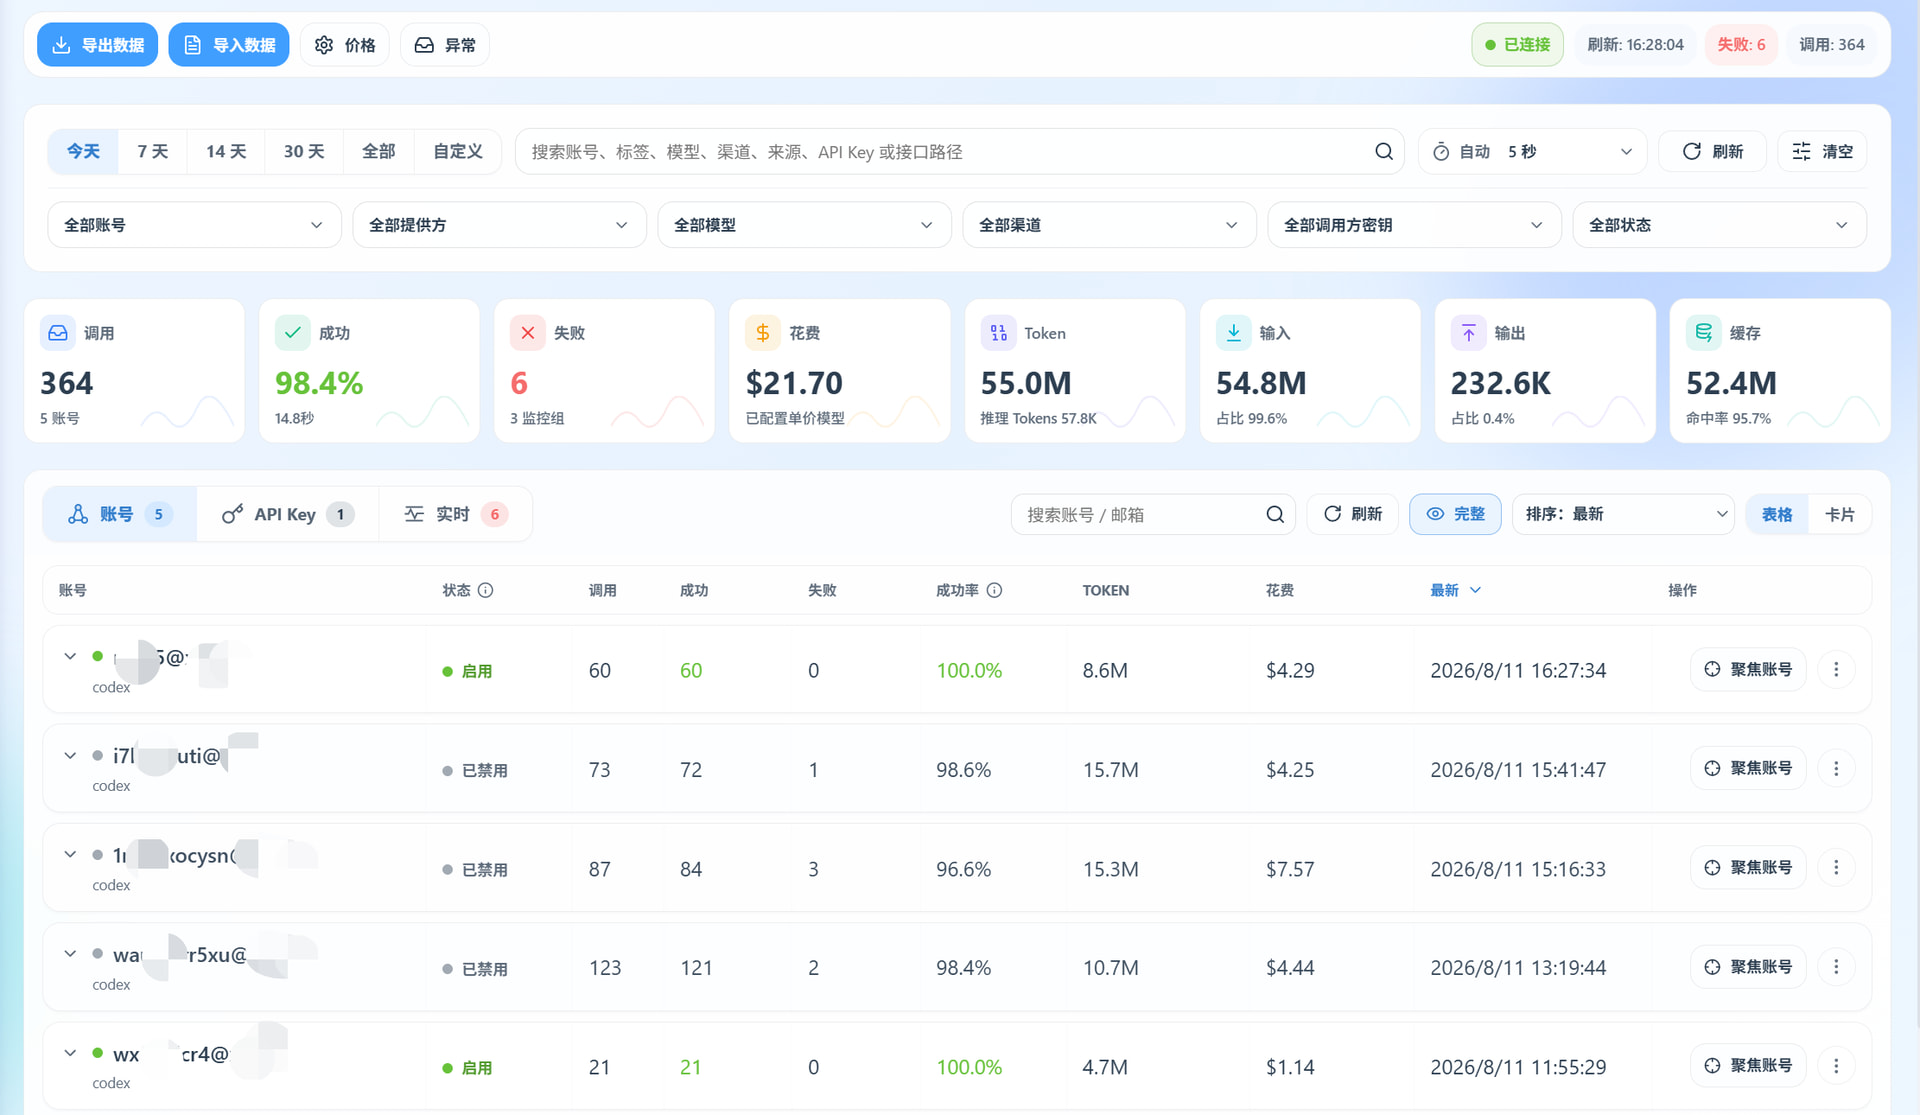The image size is (1920, 1115).
Task: Click the 导出数据 export button
Action: (x=97, y=45)
